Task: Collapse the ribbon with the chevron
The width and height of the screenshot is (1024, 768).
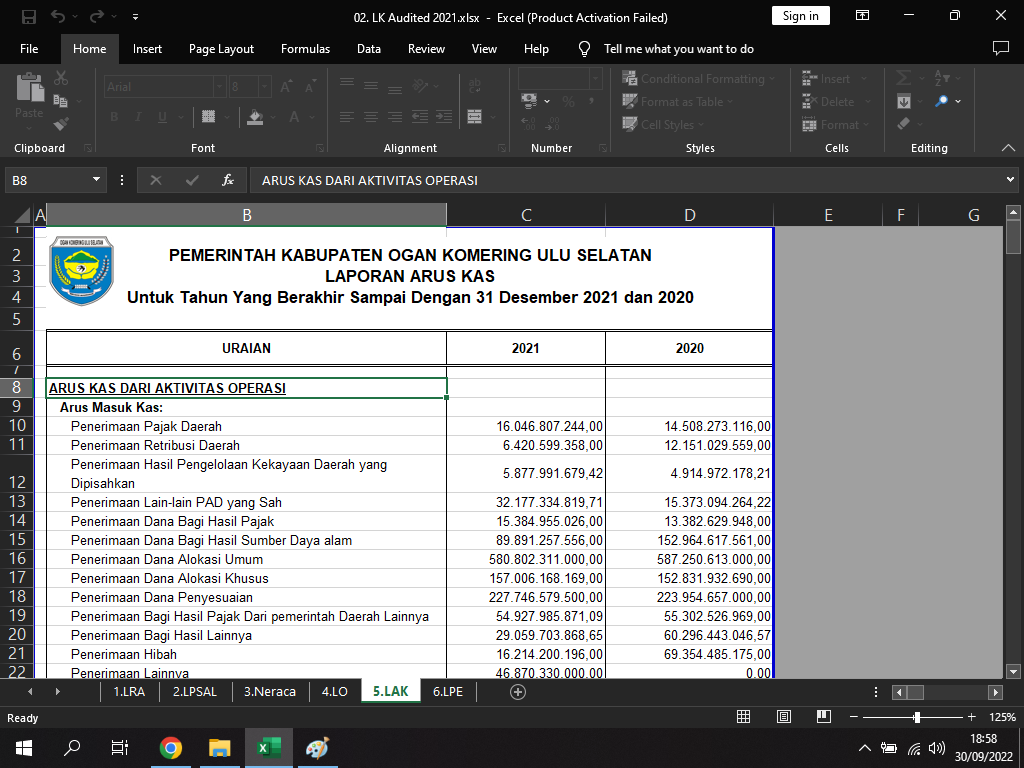Action: point(1008,148)
